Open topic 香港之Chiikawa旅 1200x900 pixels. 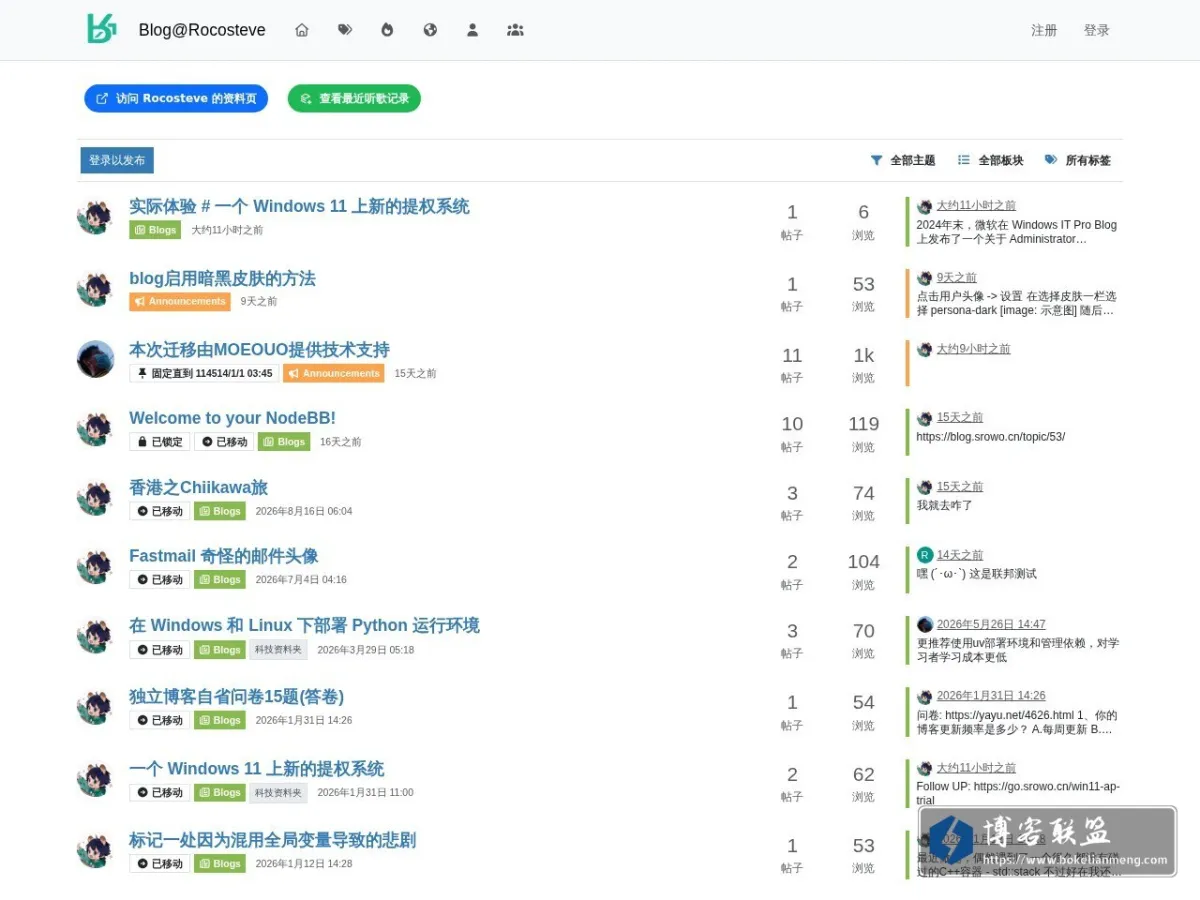pyautogui.click(x=198, y=487)
